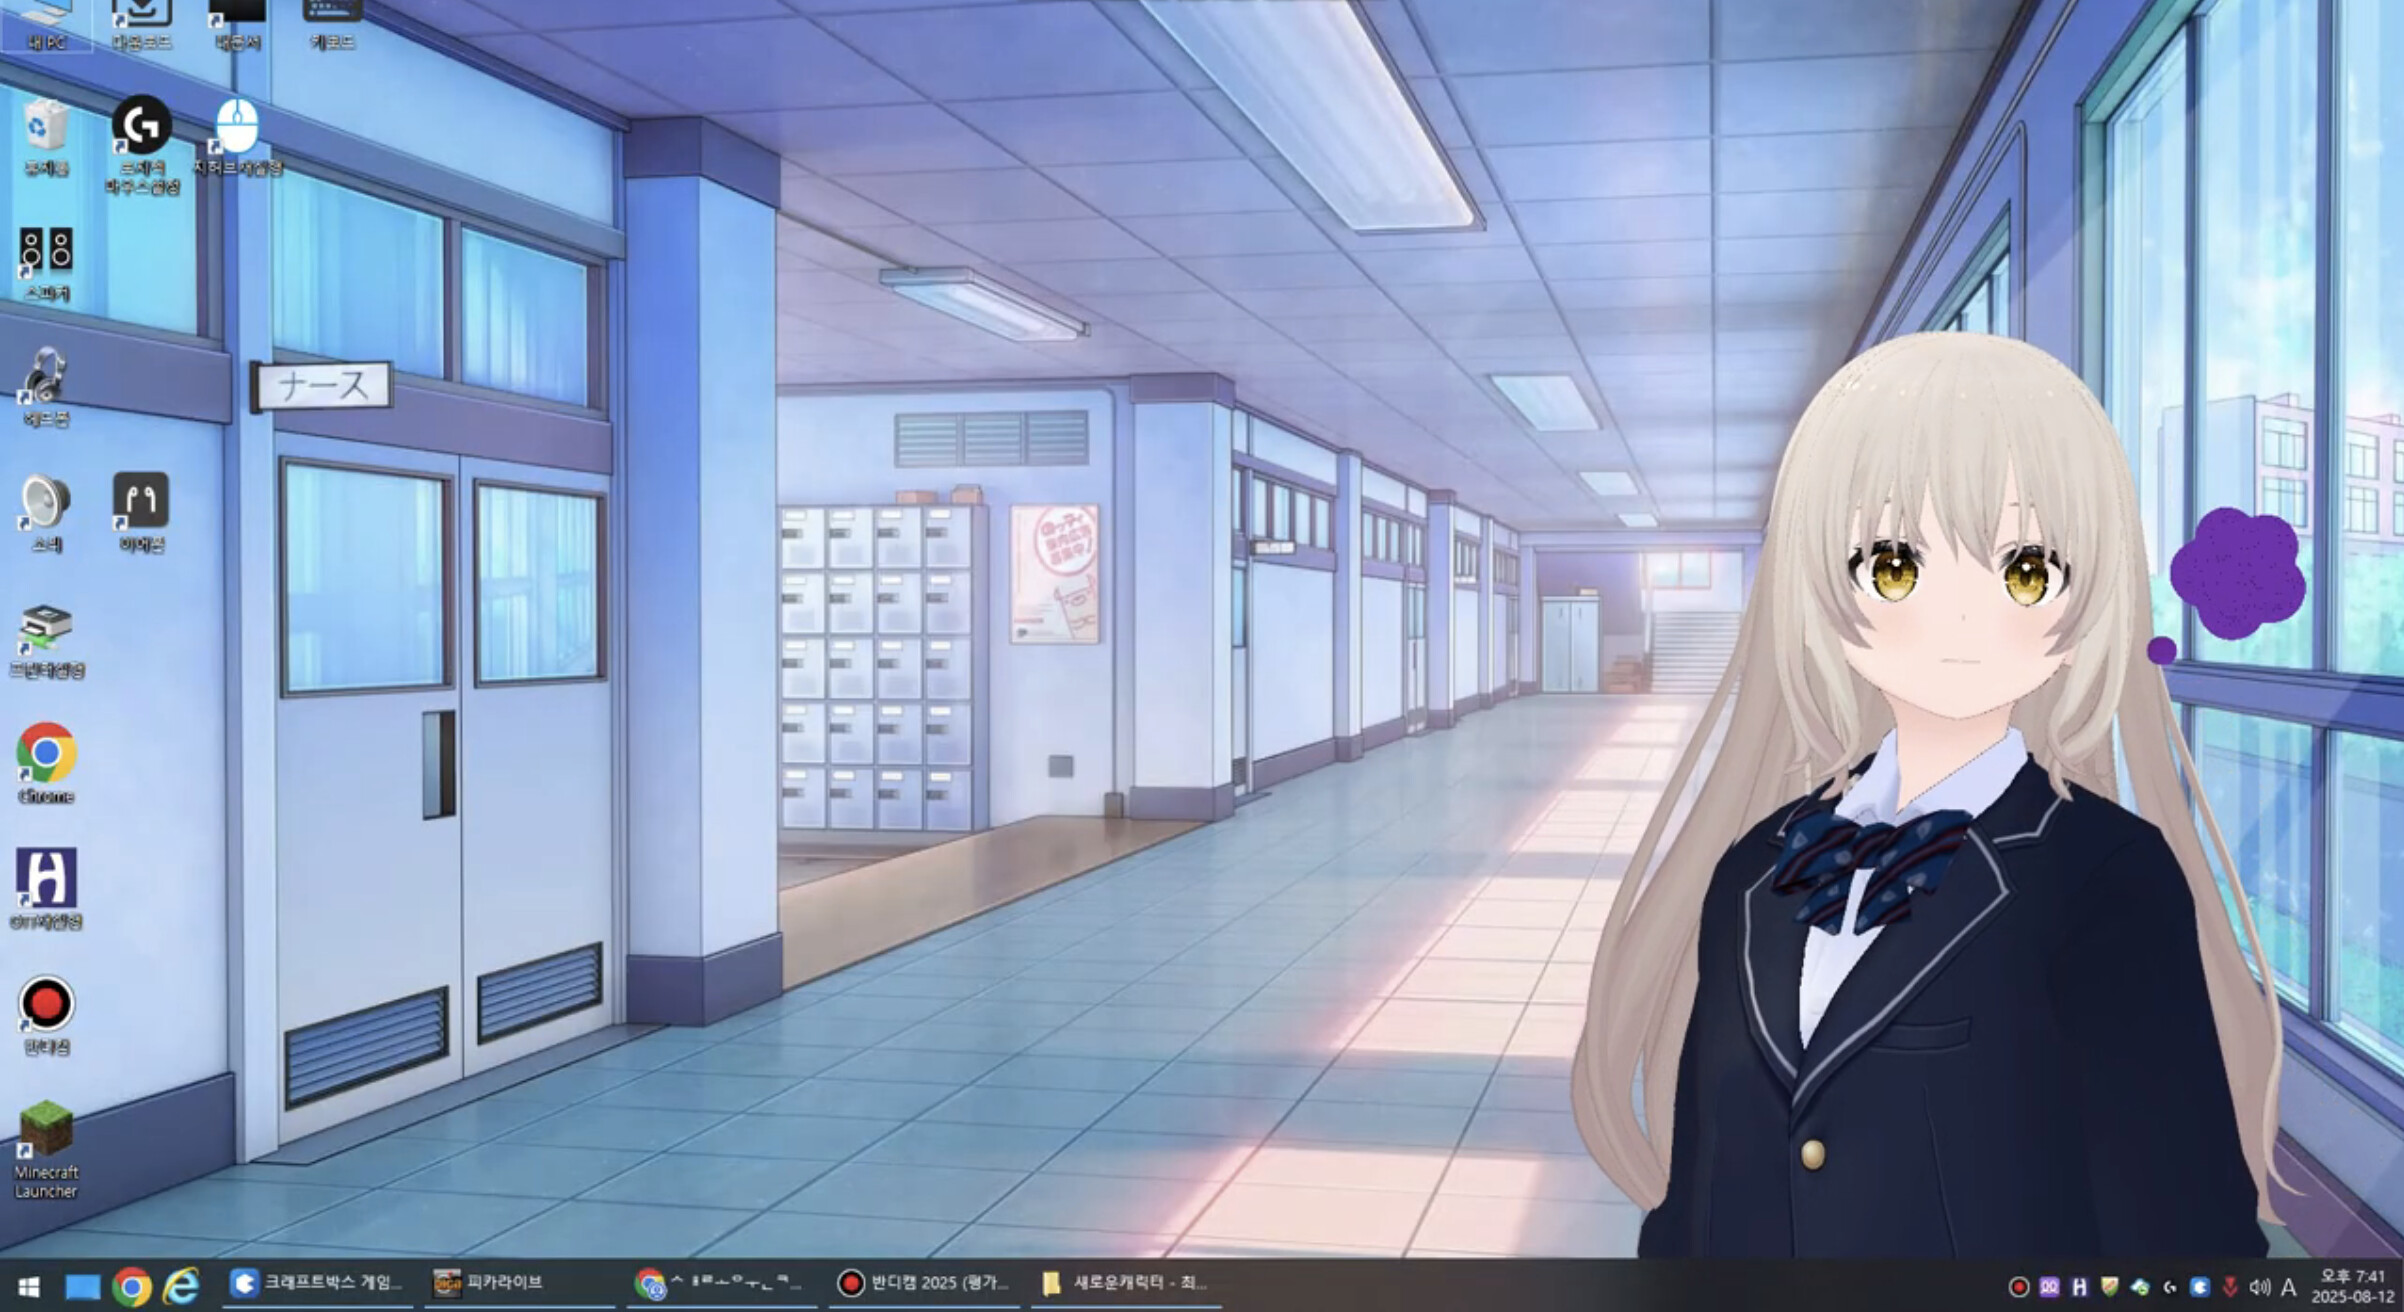Open the Bandicam recorder icon in the tray

coord(2020,1286)
